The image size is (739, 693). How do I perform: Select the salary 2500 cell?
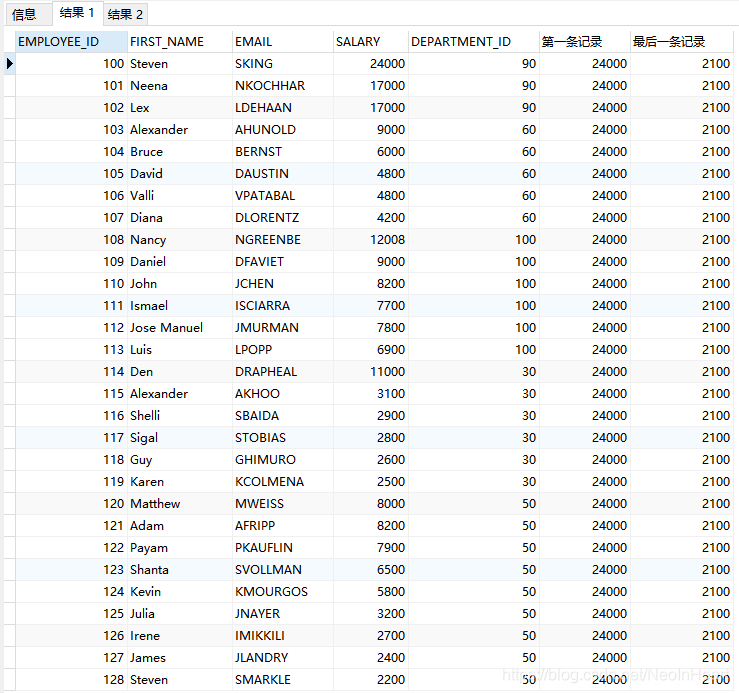point(370,482)
